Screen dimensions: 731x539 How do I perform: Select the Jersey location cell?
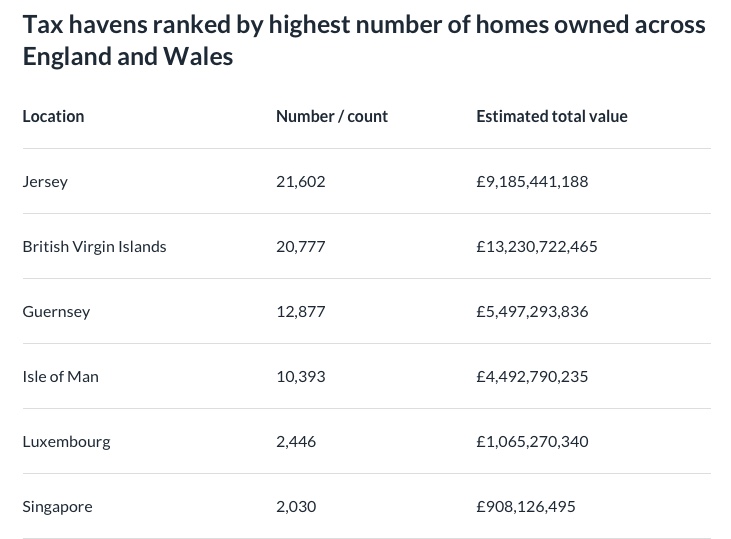(45, 181)
